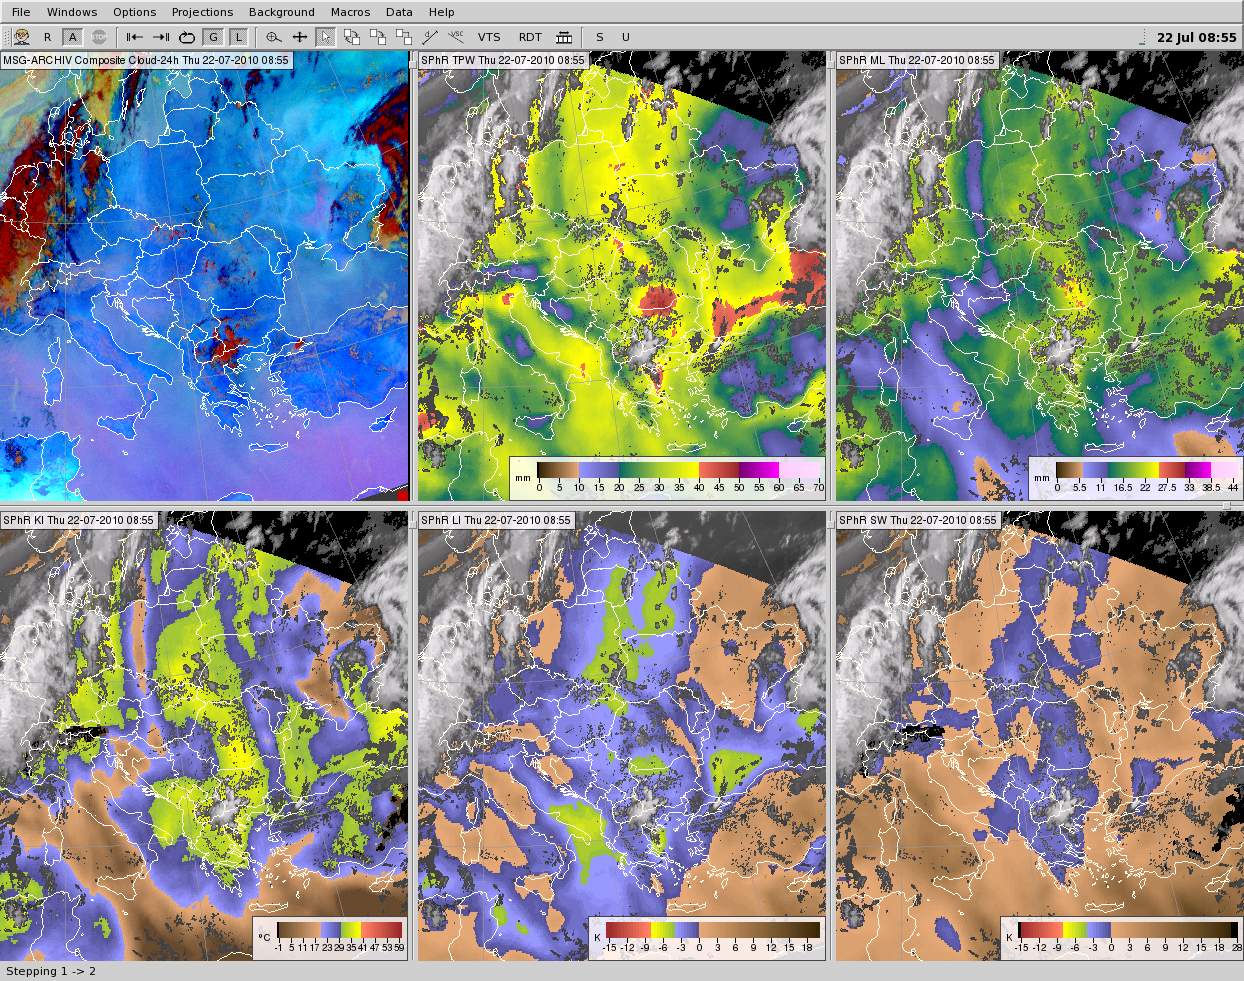1244x981 pixels.
Task: Click the SPhR KI panel title label
Action: click(x=79, y=520)
